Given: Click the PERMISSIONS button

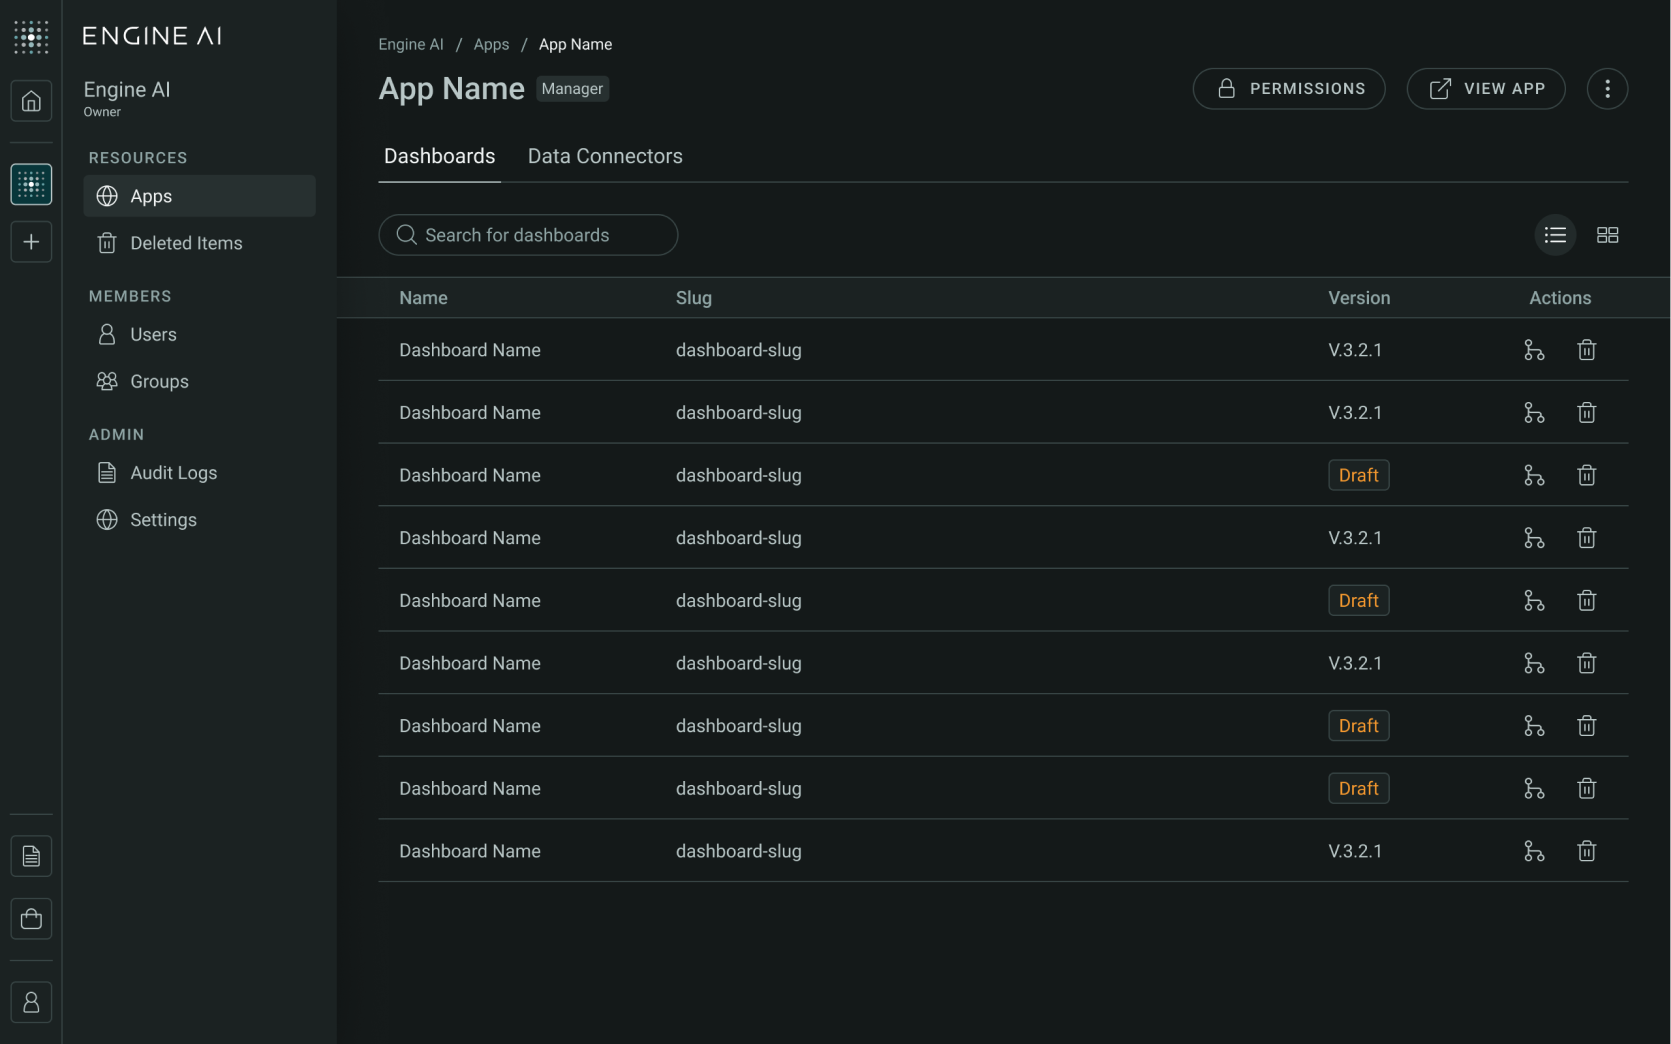Looking at the screenshot, I should click(x=1289, y=89).
